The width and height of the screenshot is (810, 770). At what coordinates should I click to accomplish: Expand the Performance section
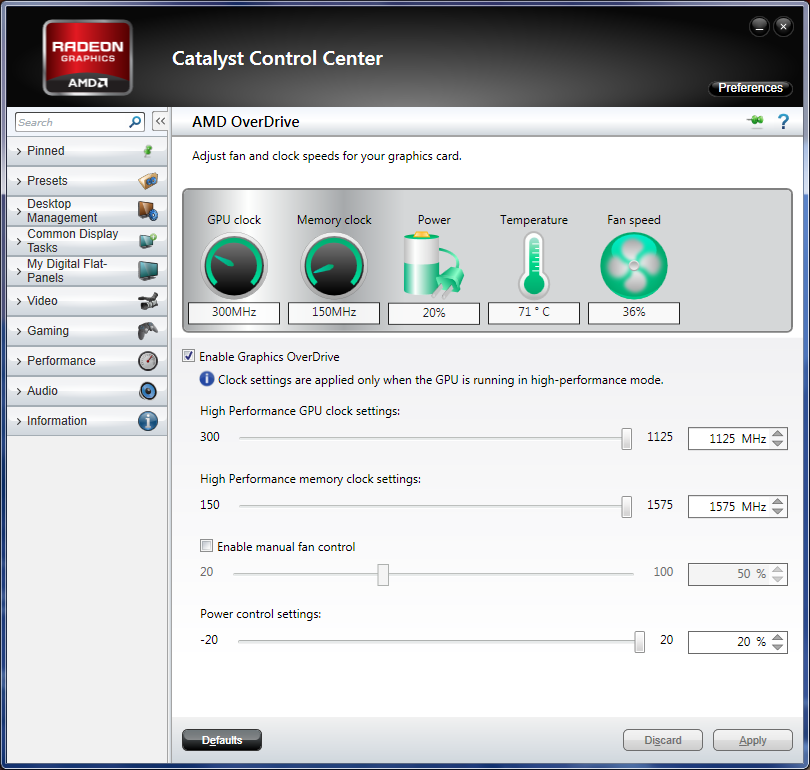[19, 360]
